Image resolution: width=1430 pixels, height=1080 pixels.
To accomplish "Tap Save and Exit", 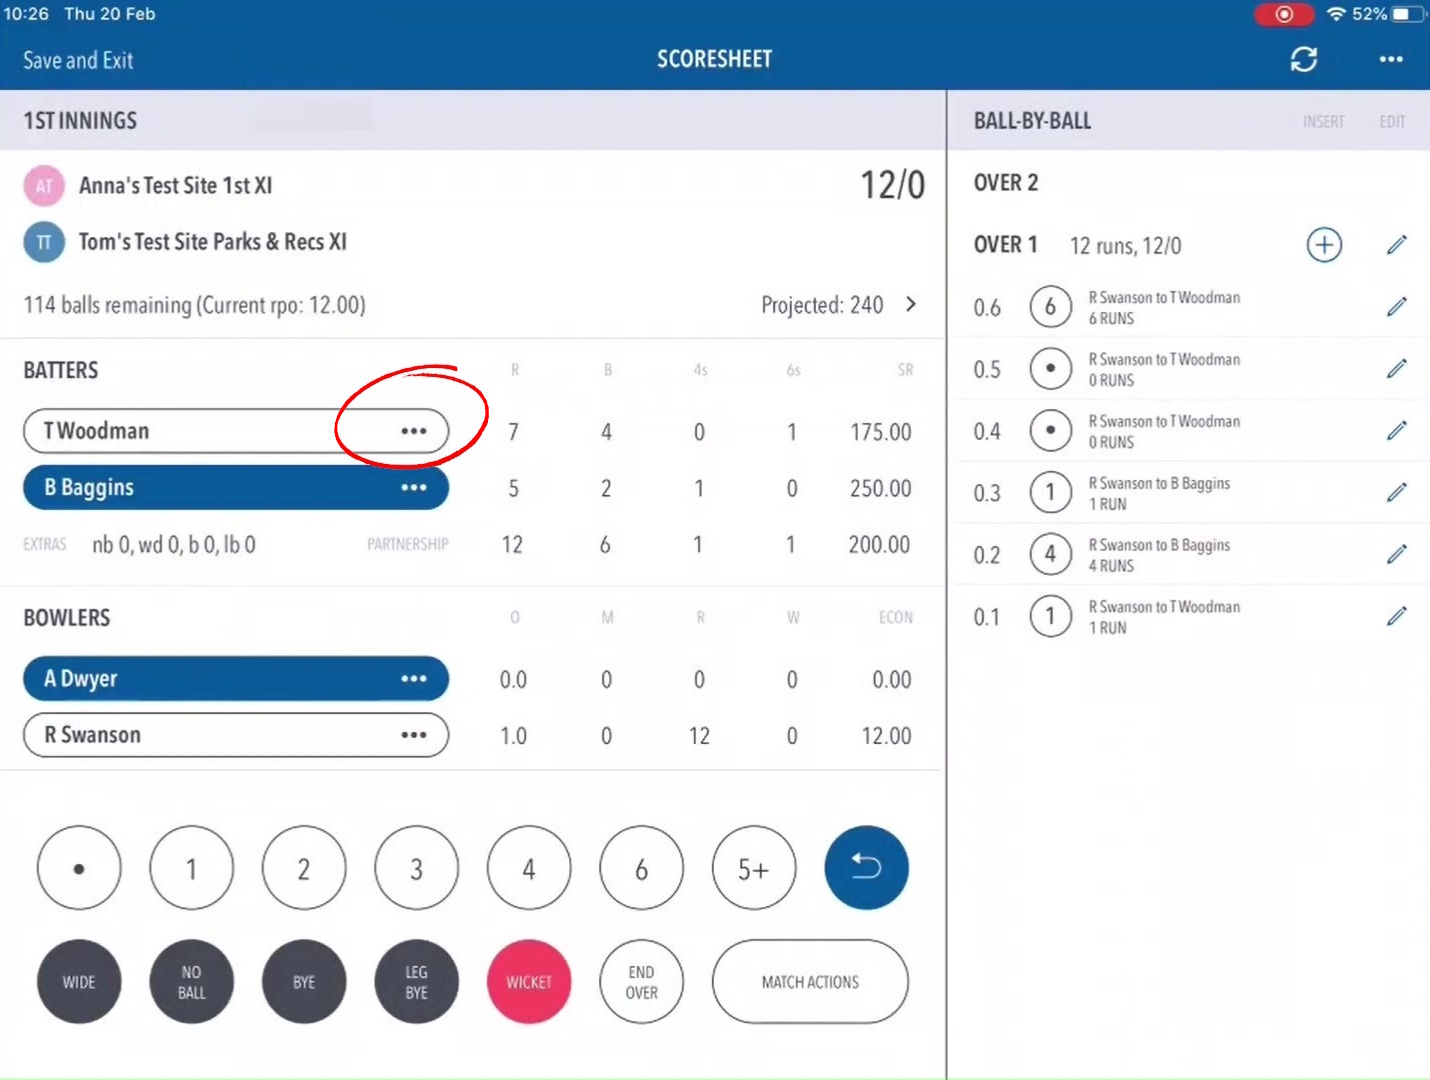I will click(78, 60).
